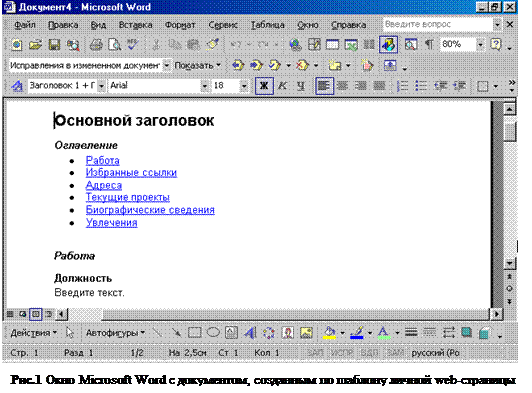
Task: Open the Правка menu
Action: point(63,25)
